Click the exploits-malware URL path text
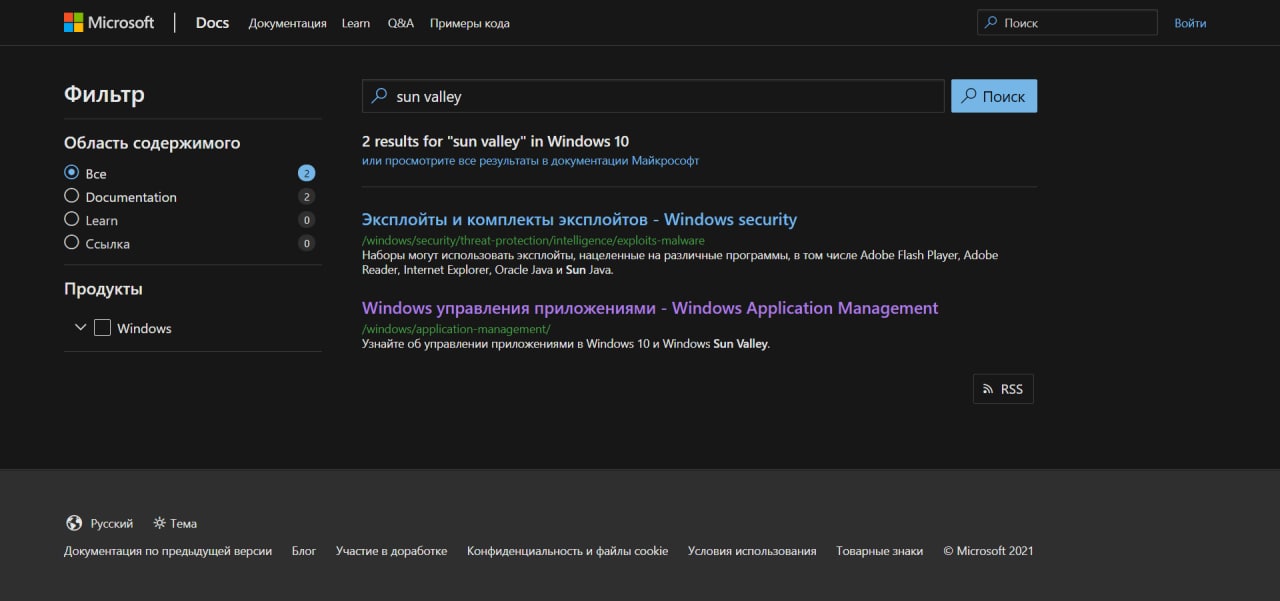1280x601 pixels. (x=533, y=240)
